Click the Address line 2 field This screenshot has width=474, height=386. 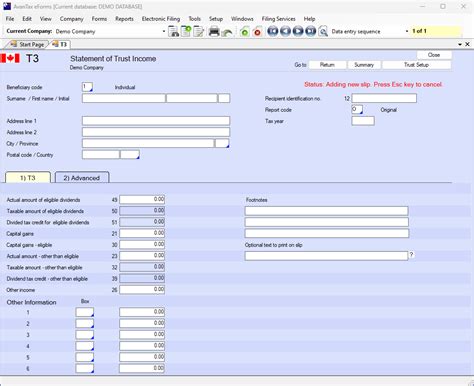tap(156, 132)
